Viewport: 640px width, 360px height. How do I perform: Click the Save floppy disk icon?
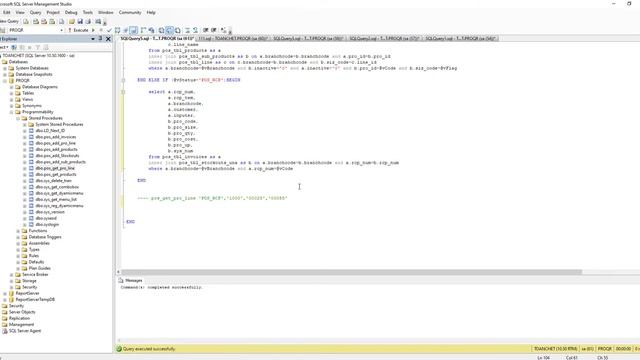(80, 21)
